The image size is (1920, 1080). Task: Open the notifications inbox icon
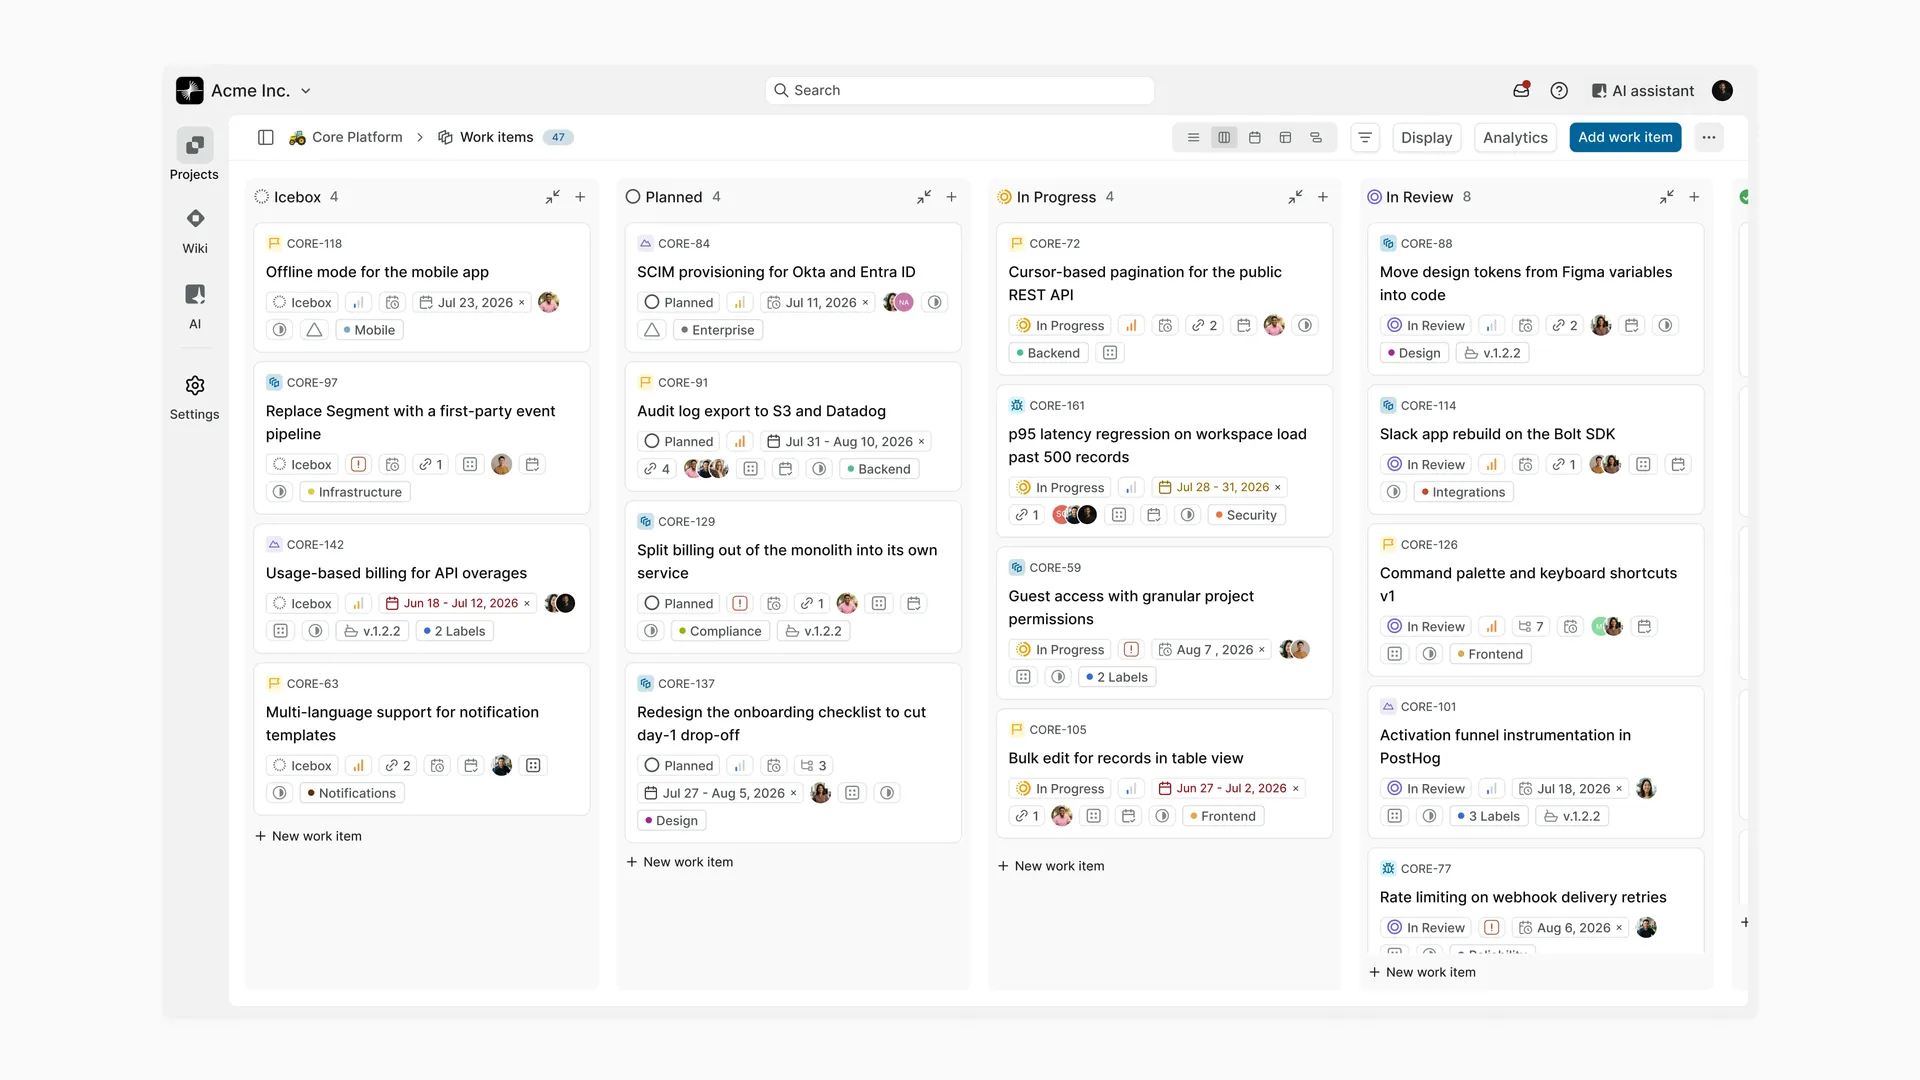click(x=1521, y=90)
